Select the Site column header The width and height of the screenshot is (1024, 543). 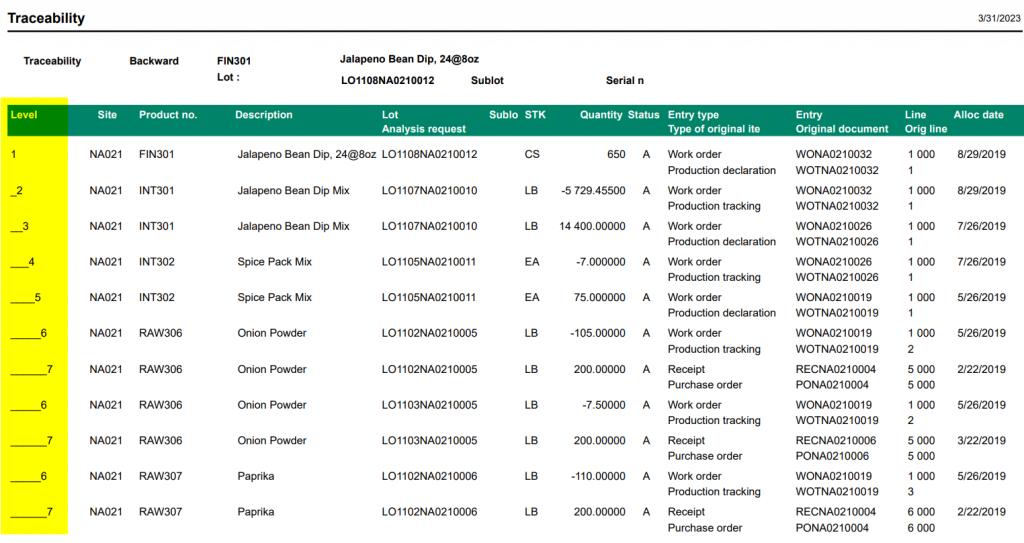[x=107, y=115]
